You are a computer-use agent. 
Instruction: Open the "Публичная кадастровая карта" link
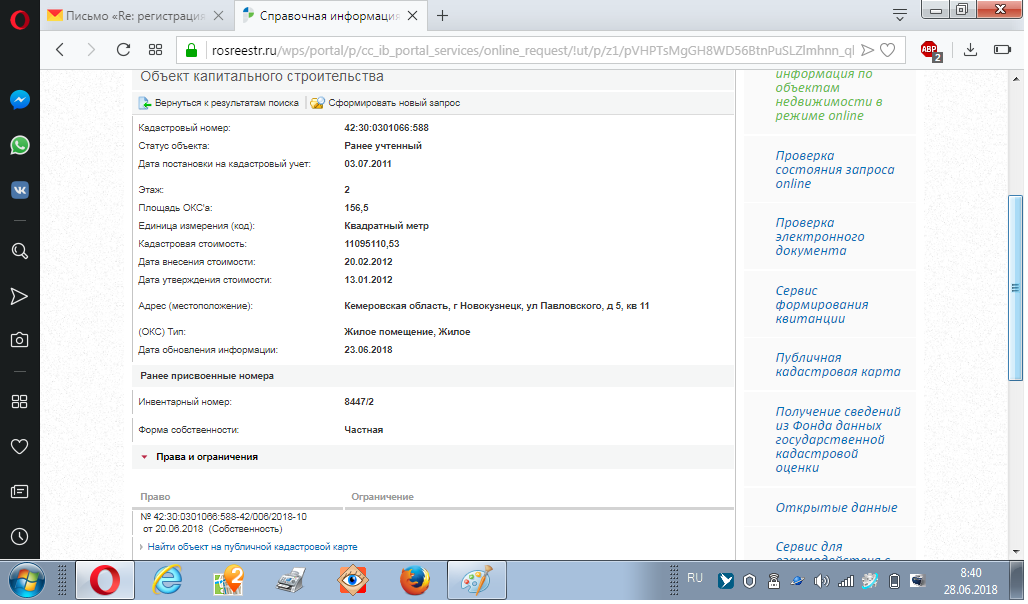tap(838, 364)
